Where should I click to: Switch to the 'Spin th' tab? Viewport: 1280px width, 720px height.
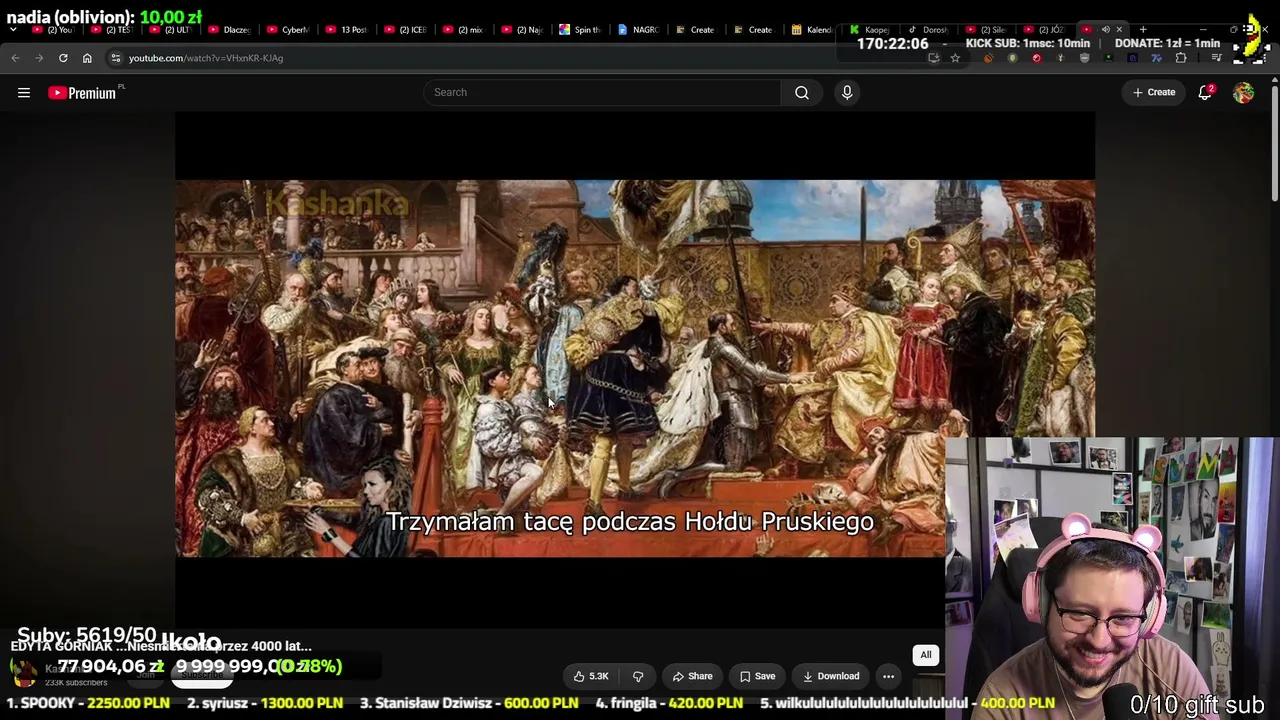click(580, 30)
